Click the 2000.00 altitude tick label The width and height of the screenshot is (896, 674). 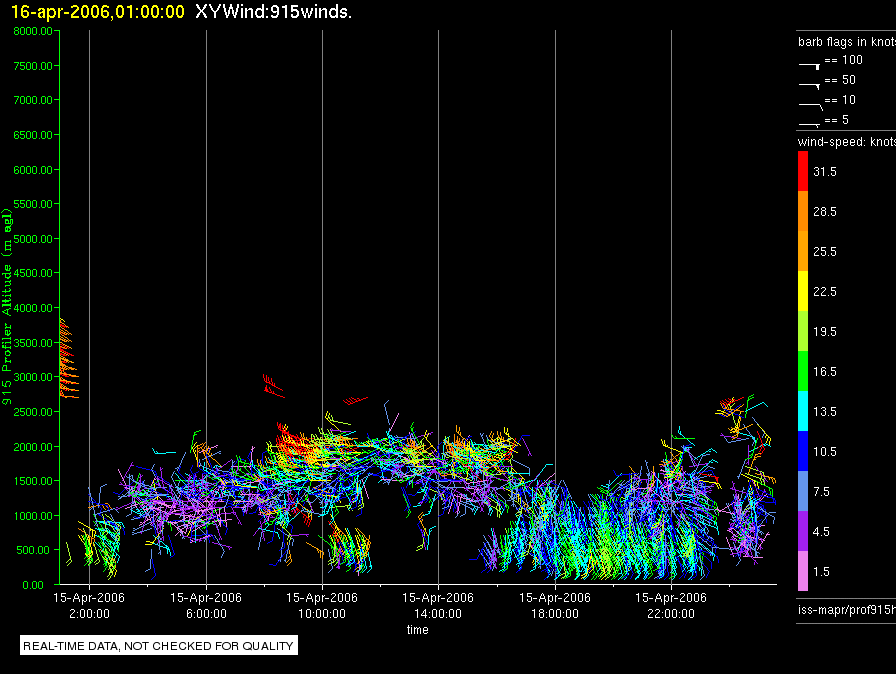33,447
